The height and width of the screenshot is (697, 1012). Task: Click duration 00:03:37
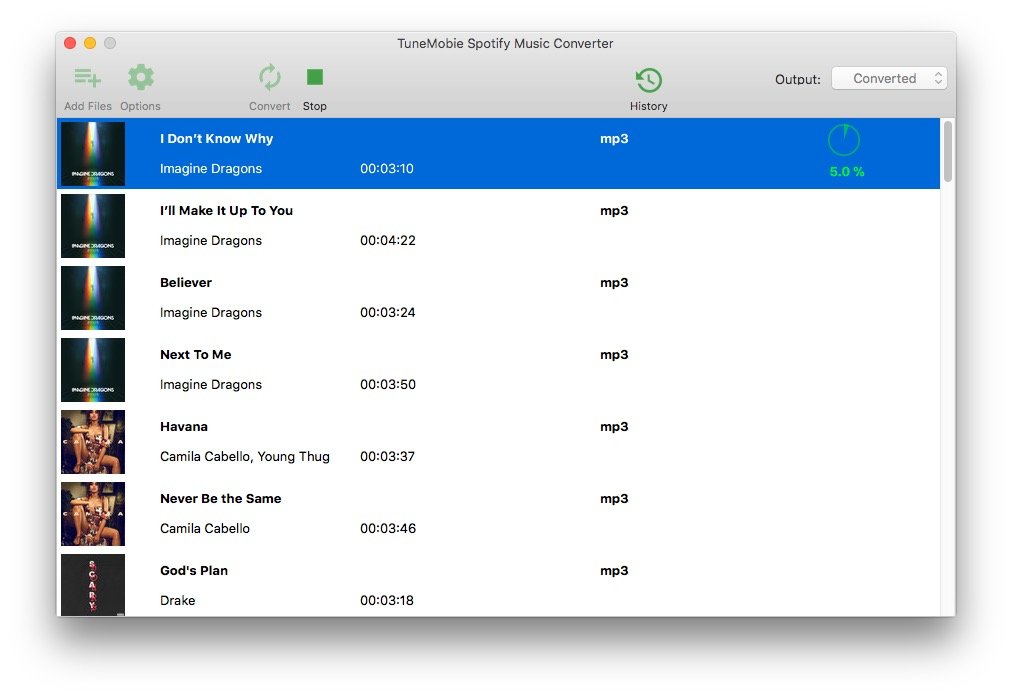387,456
